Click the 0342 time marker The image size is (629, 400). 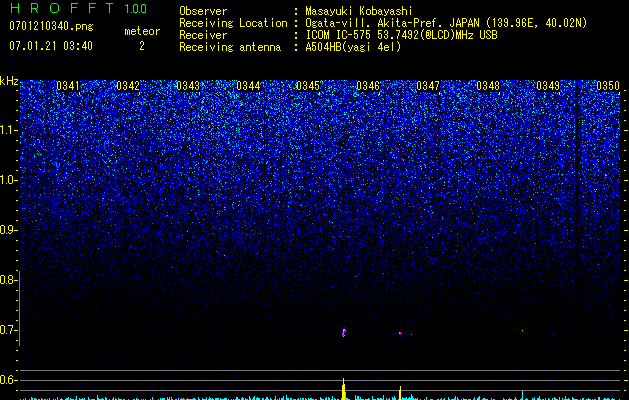click(x=128, y=86)
